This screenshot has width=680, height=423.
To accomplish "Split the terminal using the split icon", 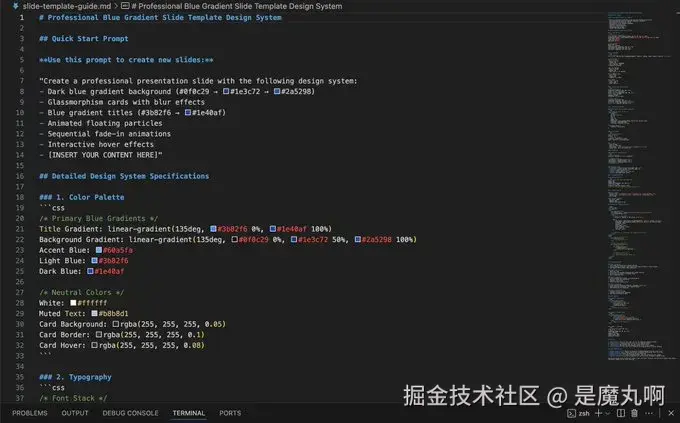I will 621,413.
